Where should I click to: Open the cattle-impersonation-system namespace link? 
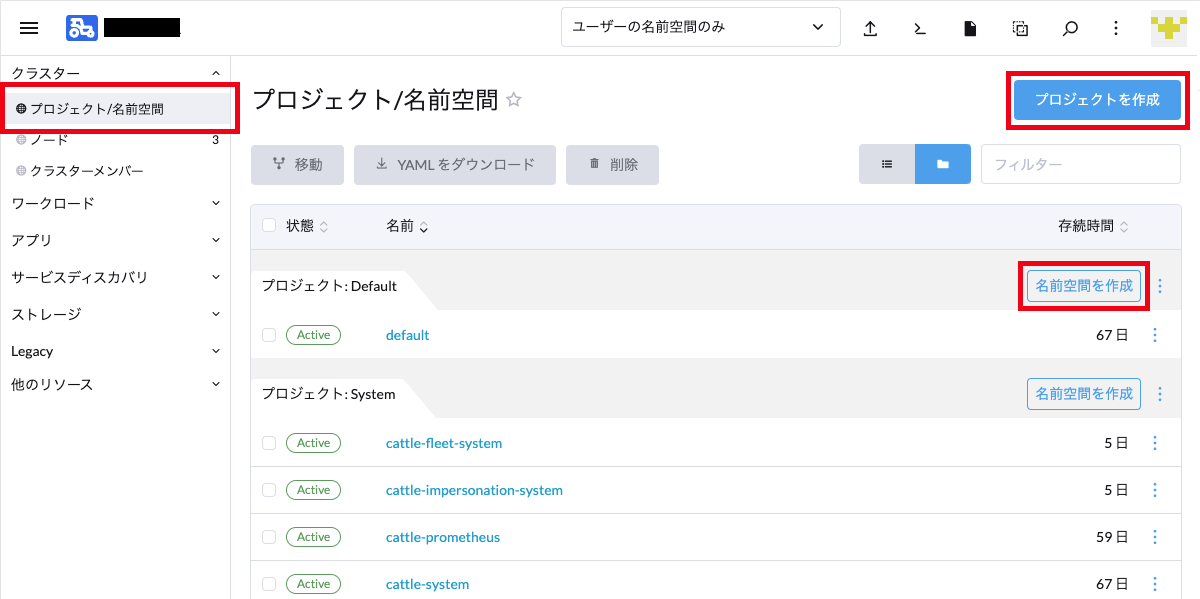tap(474, 490)
